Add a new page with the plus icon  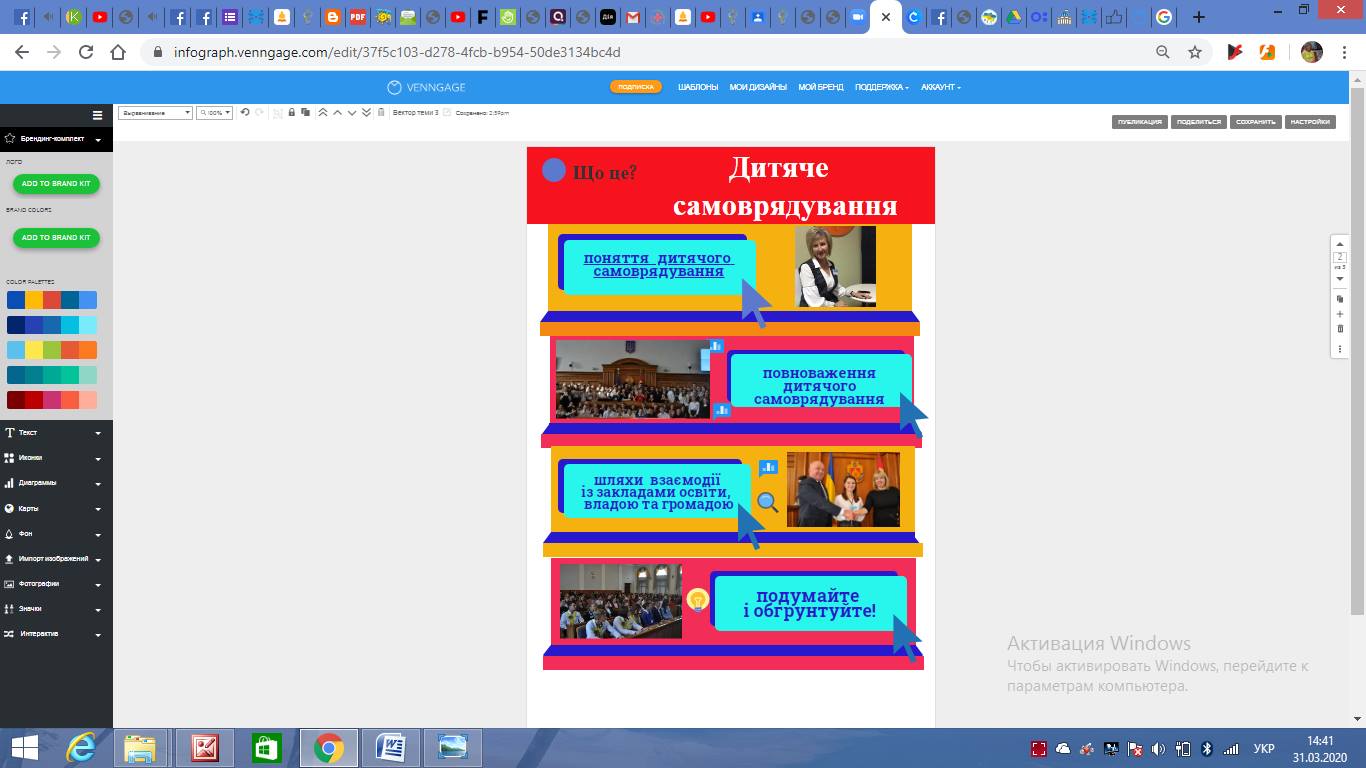[x=1340, y=314]
